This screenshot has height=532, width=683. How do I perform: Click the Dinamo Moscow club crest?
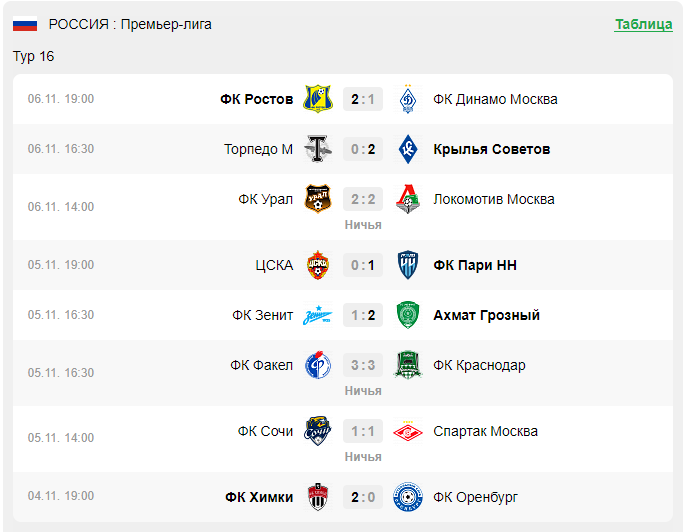pos(408,99)
